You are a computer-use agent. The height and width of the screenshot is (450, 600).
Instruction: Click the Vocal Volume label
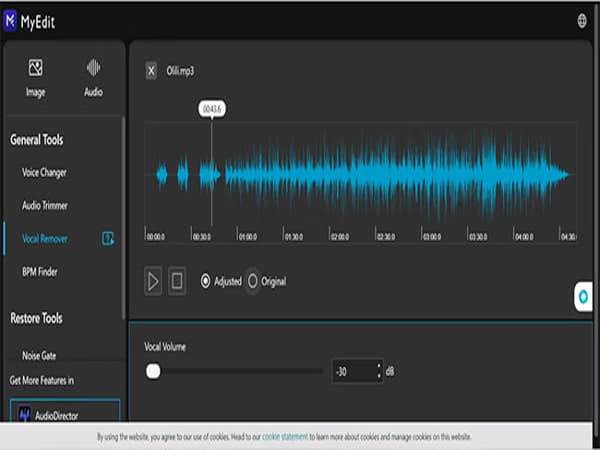[x=165, y=347]
